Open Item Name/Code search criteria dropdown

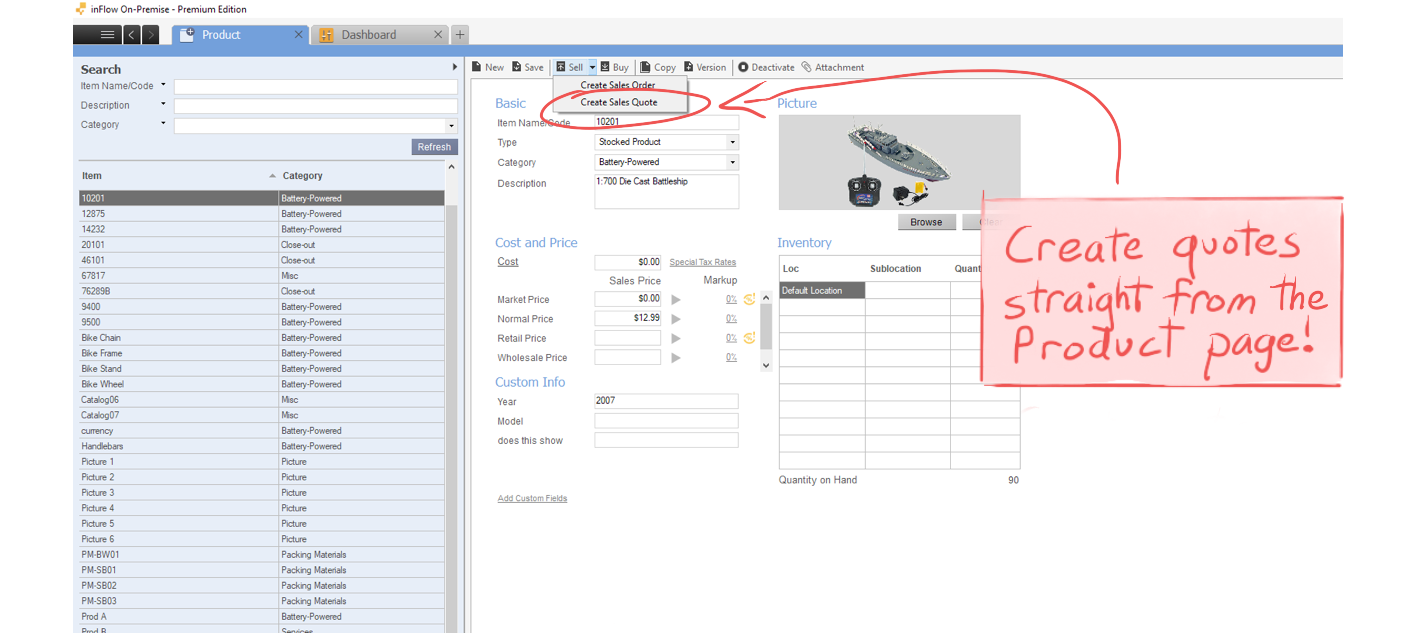(x=163, y=85)
